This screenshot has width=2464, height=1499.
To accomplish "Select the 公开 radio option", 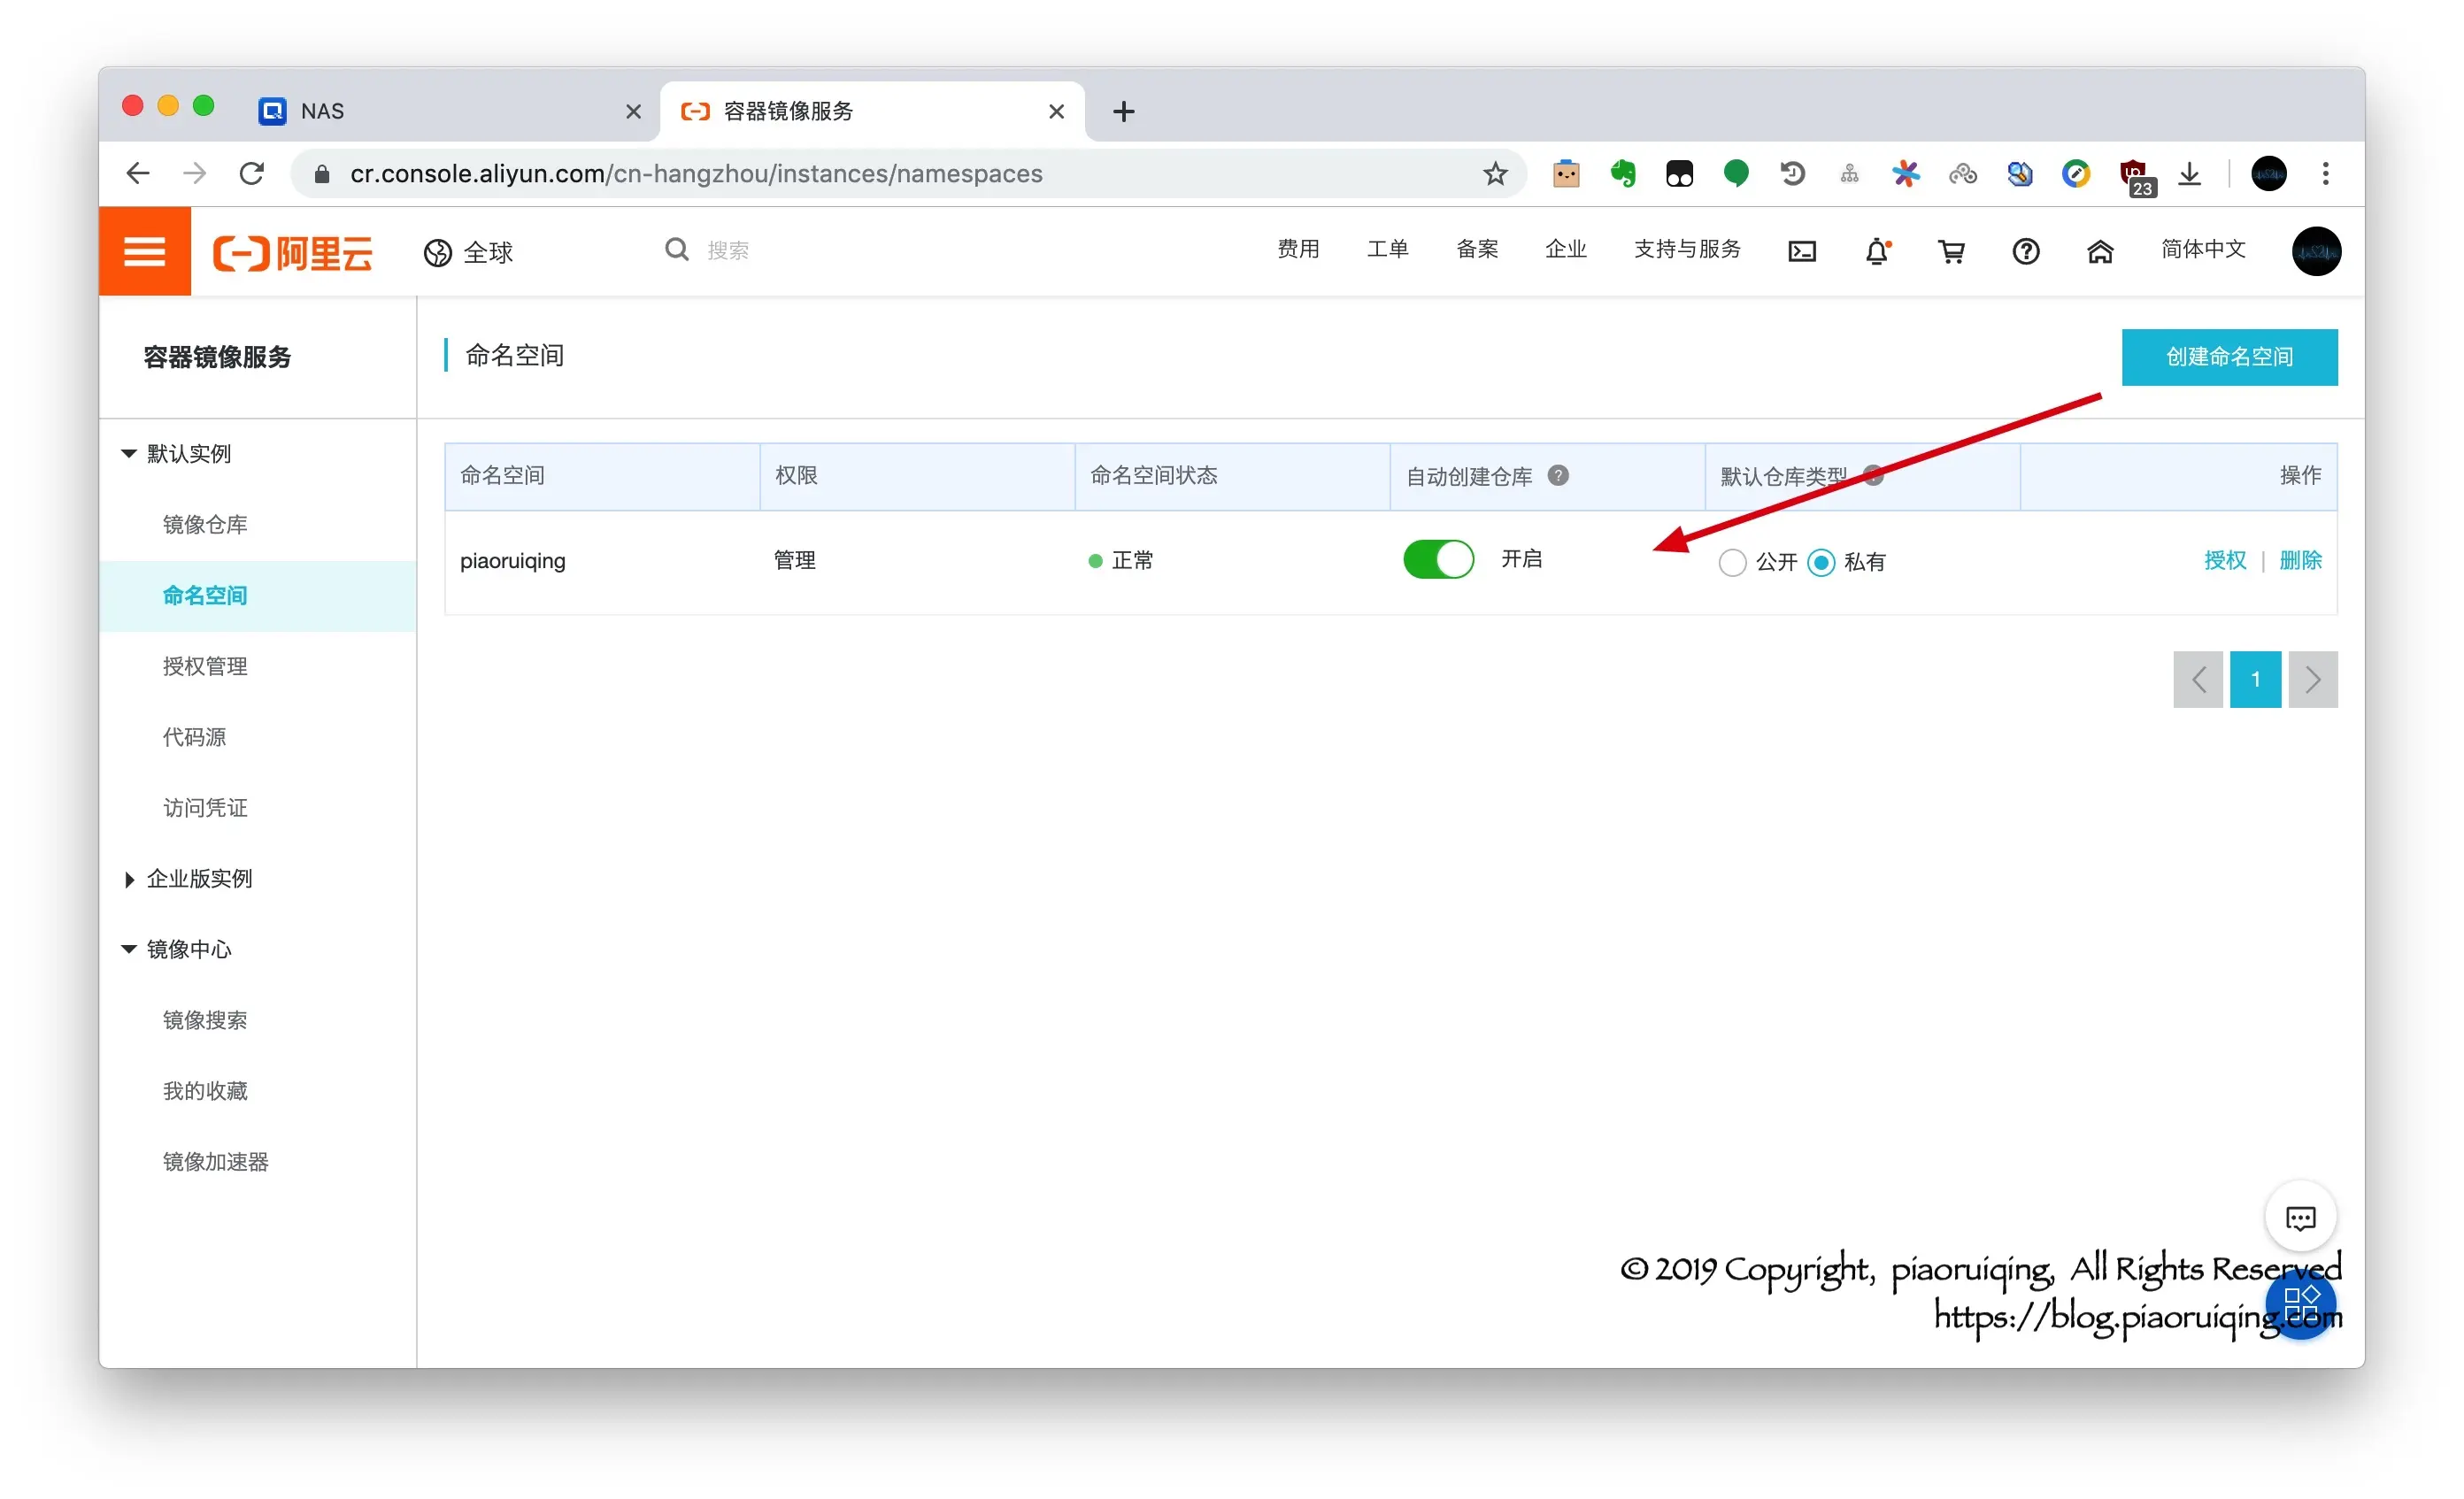I will coord(1732,562).
